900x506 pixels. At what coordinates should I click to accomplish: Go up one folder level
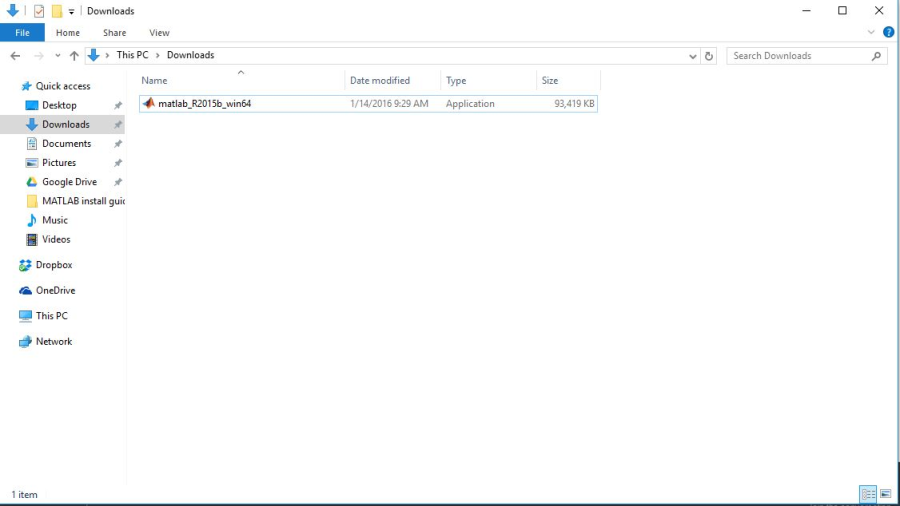[x=74, y=56]
